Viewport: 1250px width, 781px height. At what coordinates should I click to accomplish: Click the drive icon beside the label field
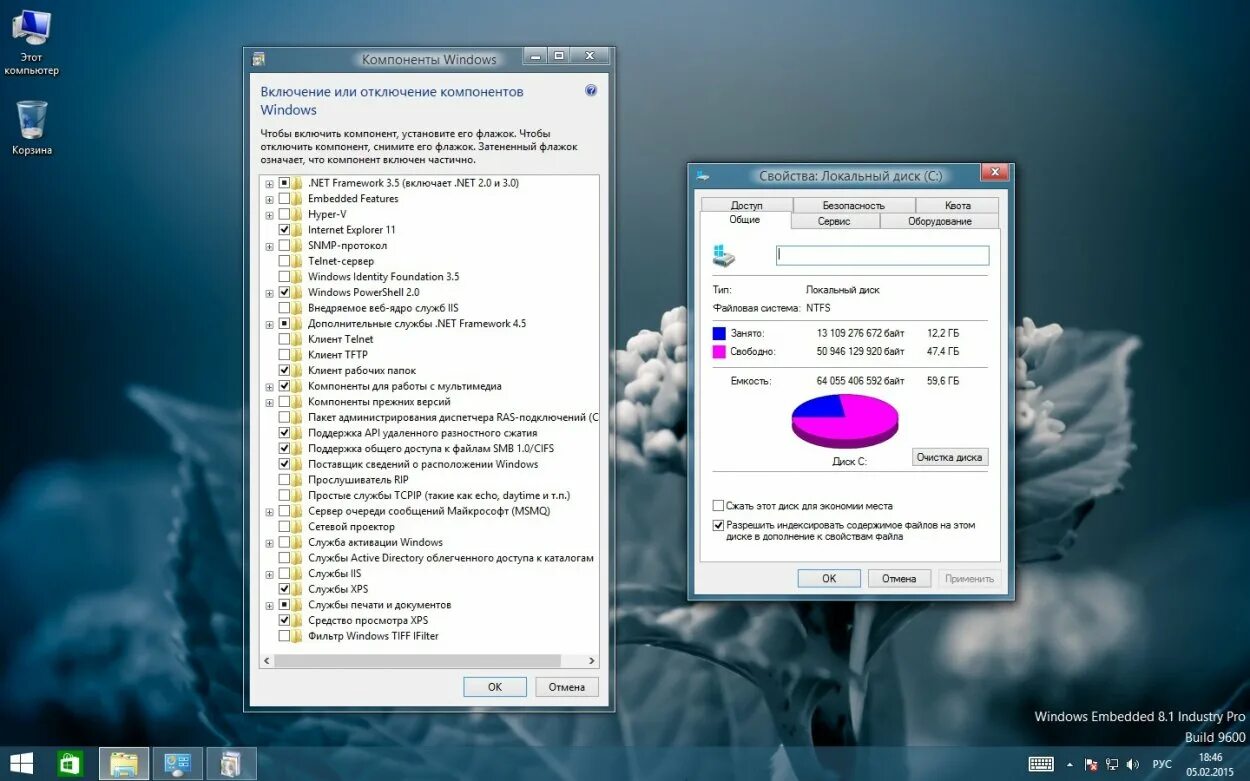[x=723, y=256]
